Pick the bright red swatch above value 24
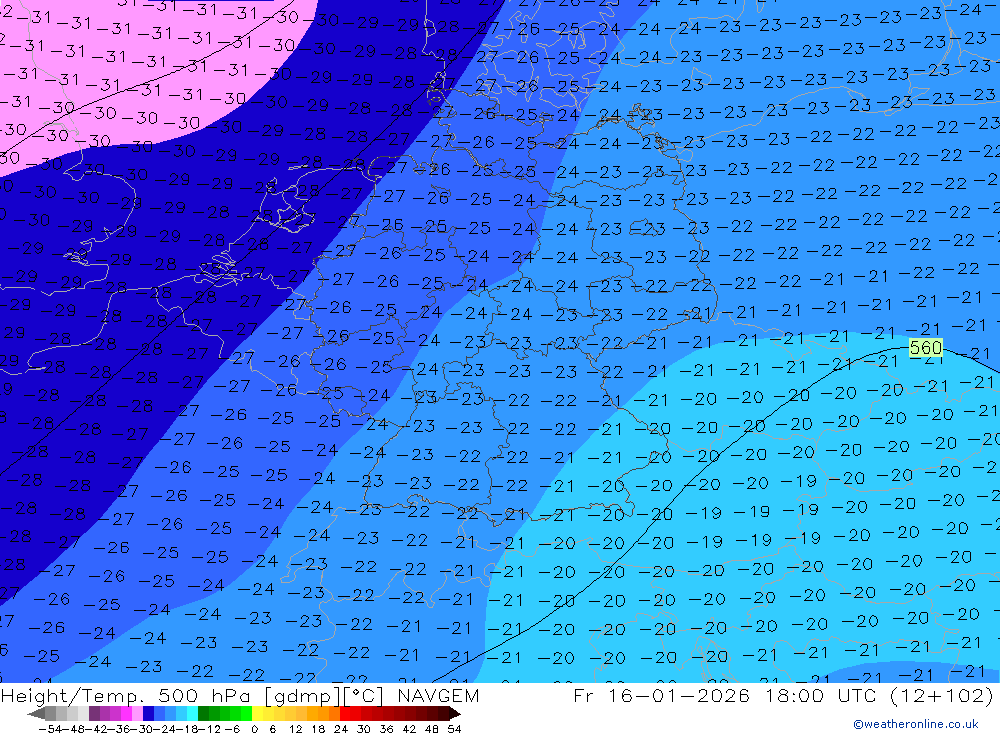Screen dimensions: 1000x733 pyautogui.click(x=345, y=713)
